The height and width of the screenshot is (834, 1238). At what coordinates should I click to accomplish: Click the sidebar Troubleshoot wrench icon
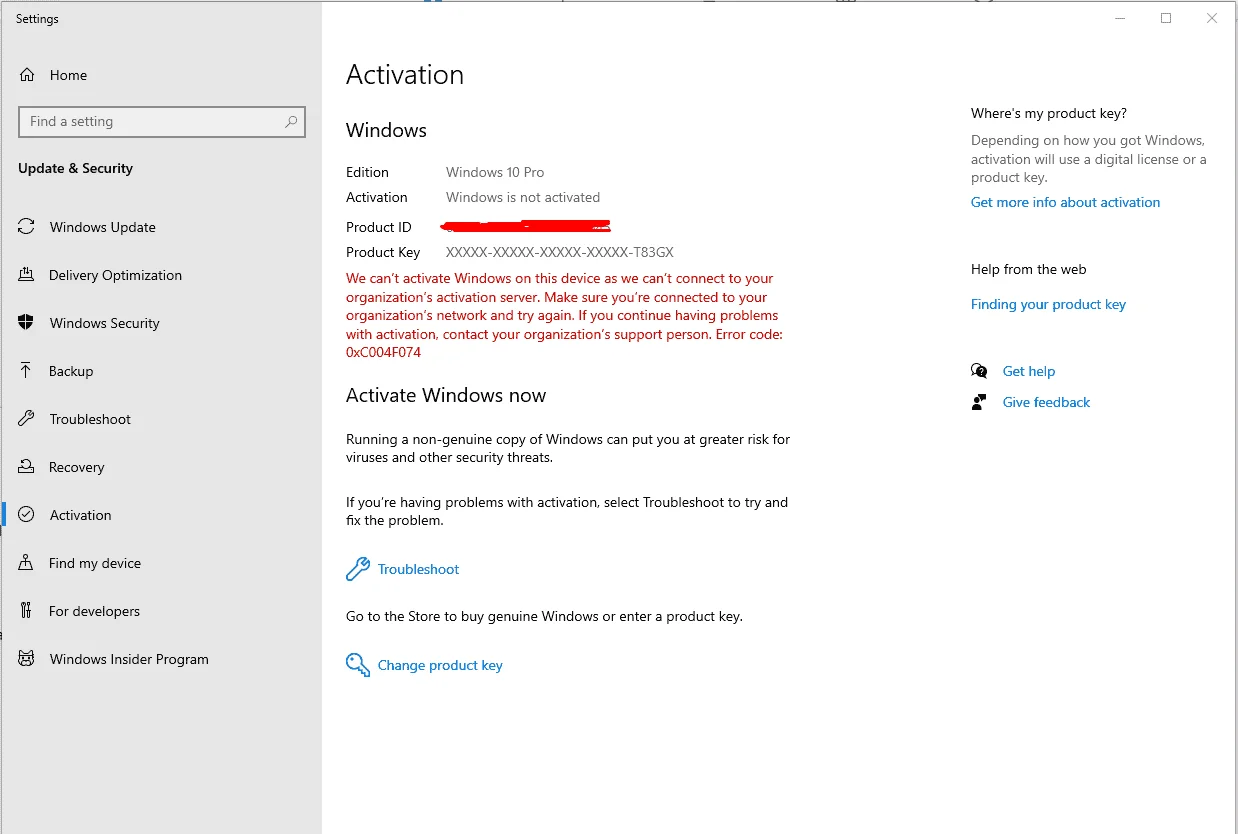click(27, 419)
